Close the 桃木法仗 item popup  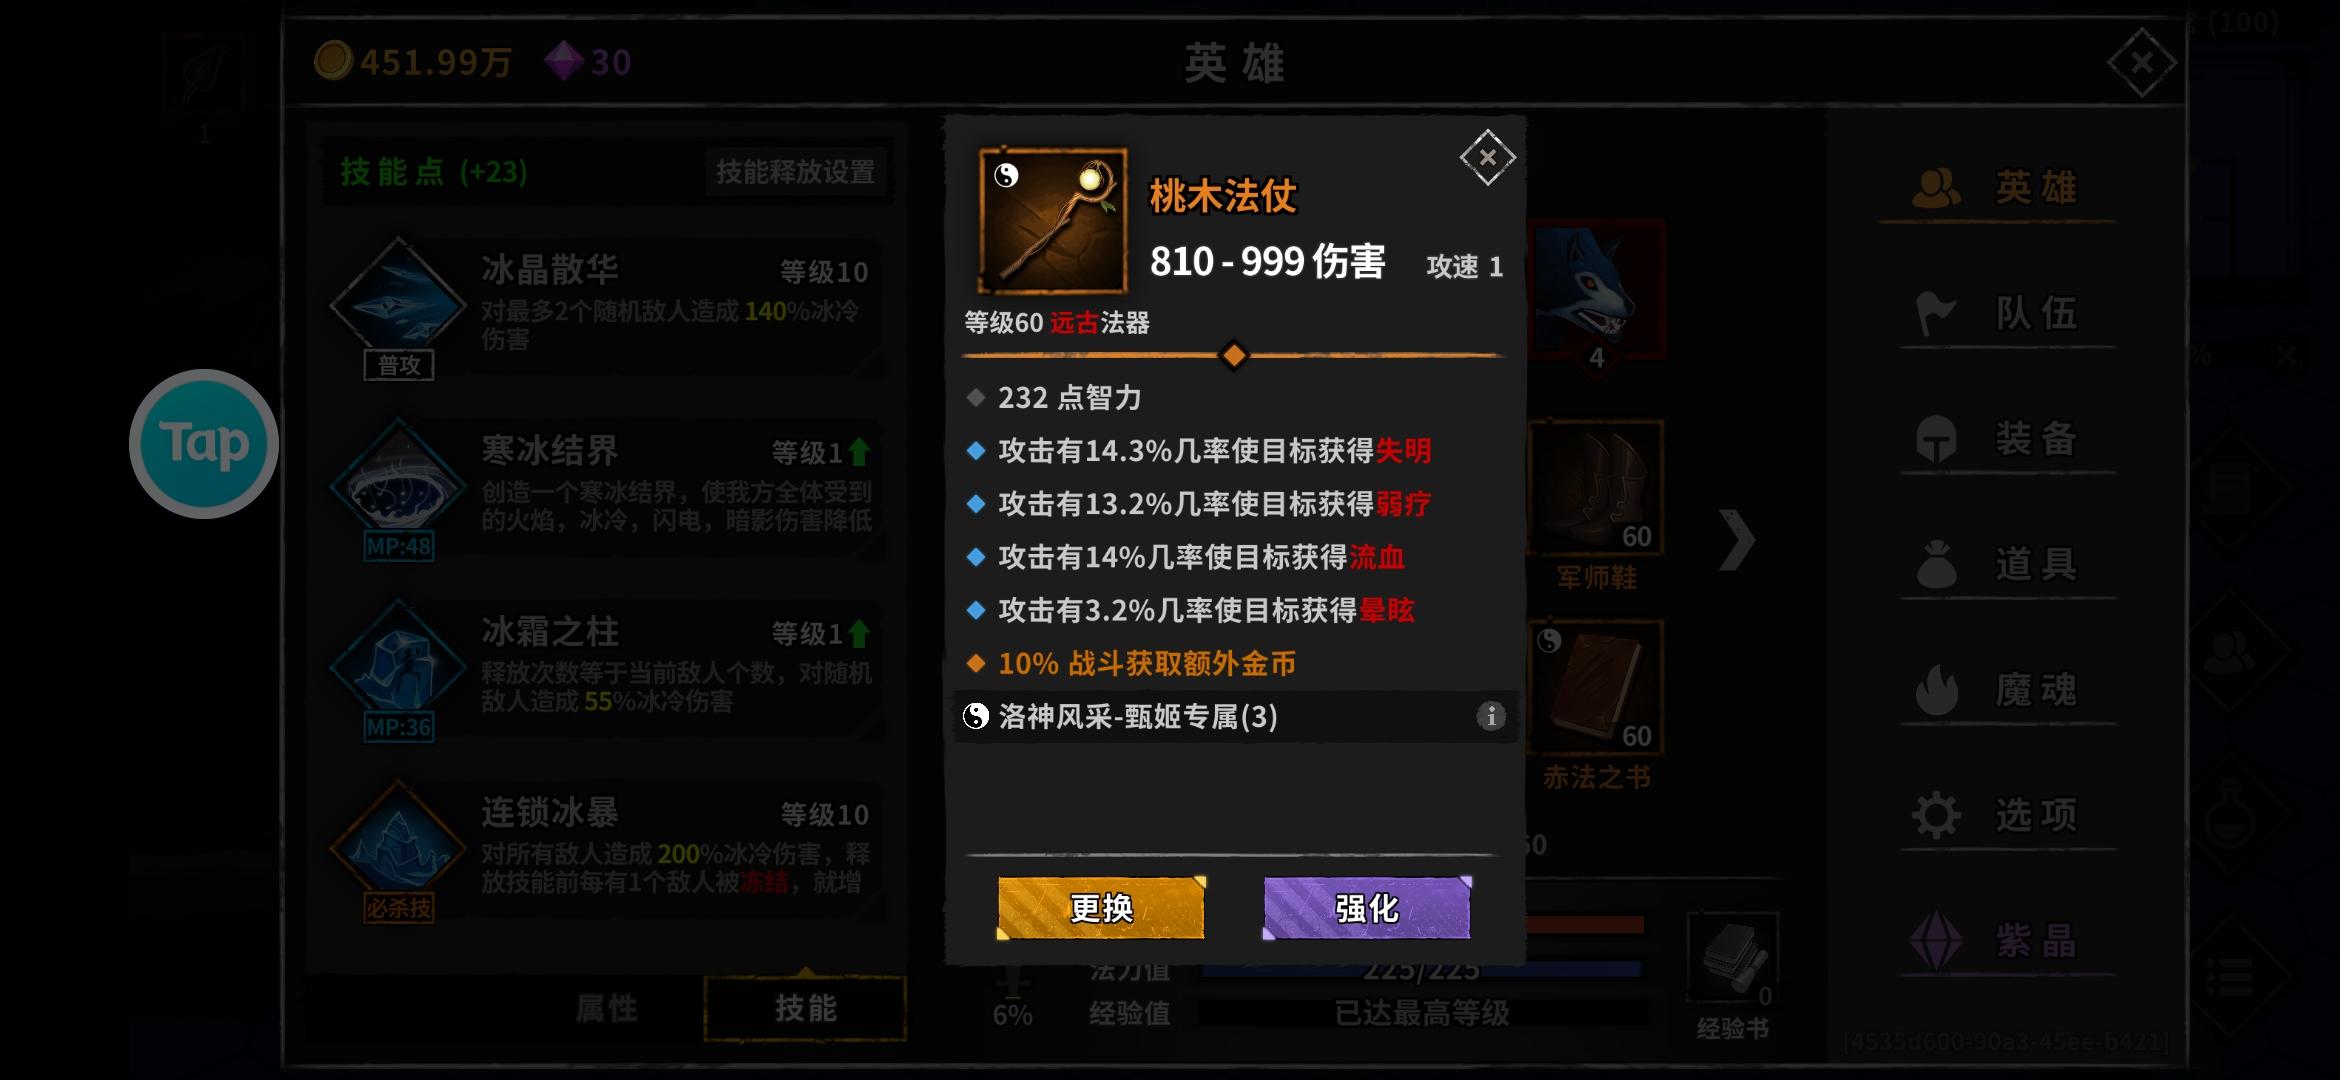click(1488, 157)
